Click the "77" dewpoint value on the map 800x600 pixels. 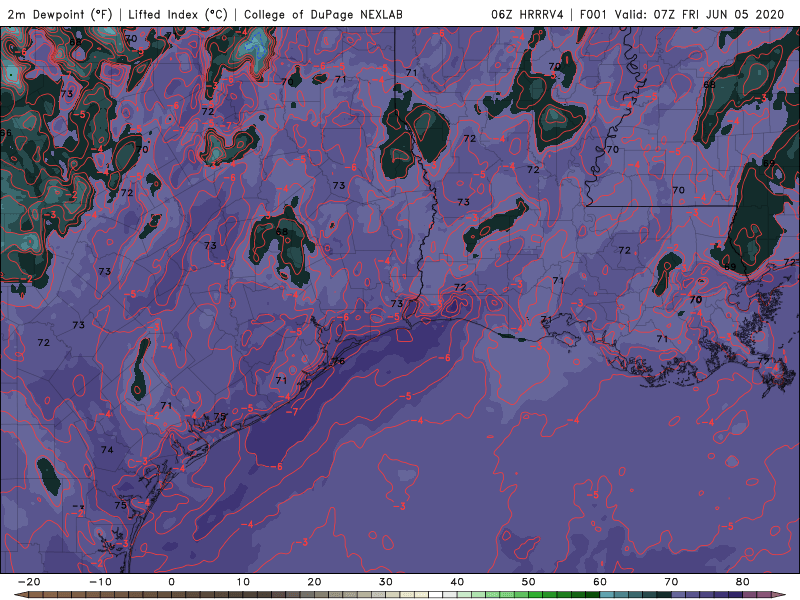[763, 361]
